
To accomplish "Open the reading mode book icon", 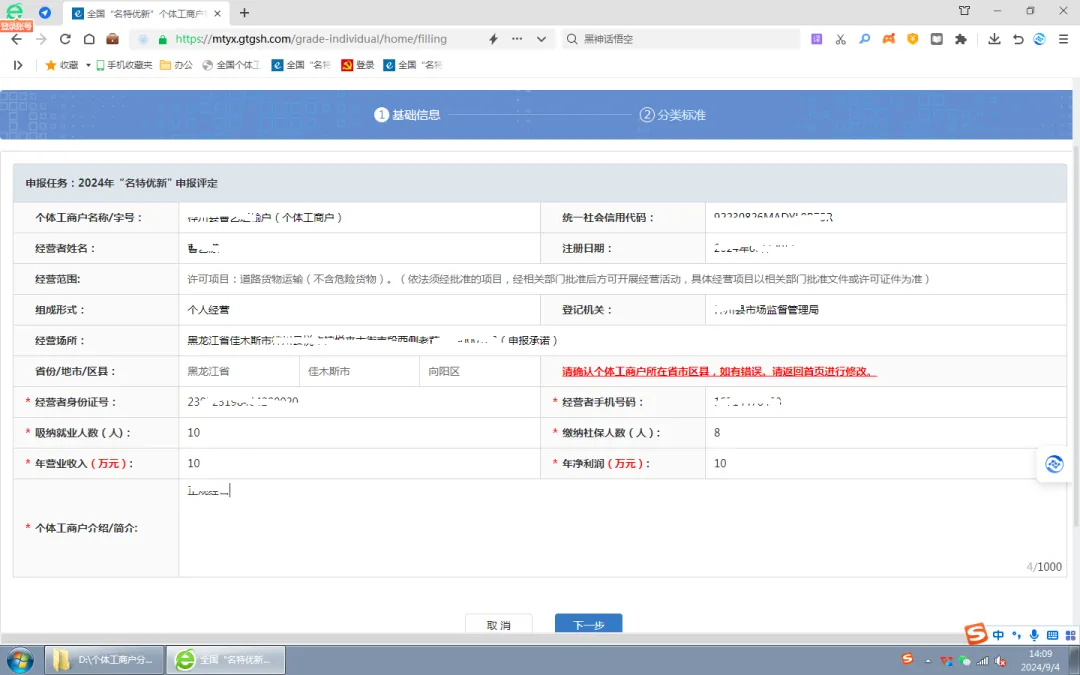I will [937, 39].
